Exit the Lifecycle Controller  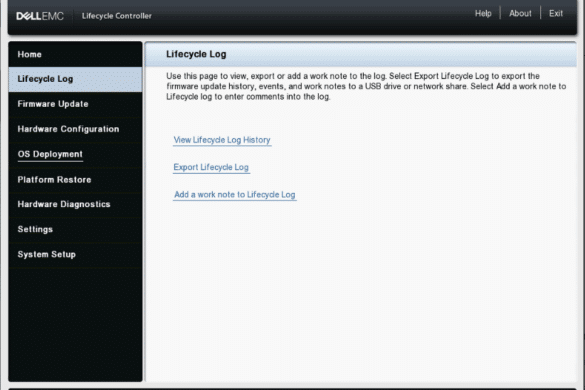[x=556, y=13]
